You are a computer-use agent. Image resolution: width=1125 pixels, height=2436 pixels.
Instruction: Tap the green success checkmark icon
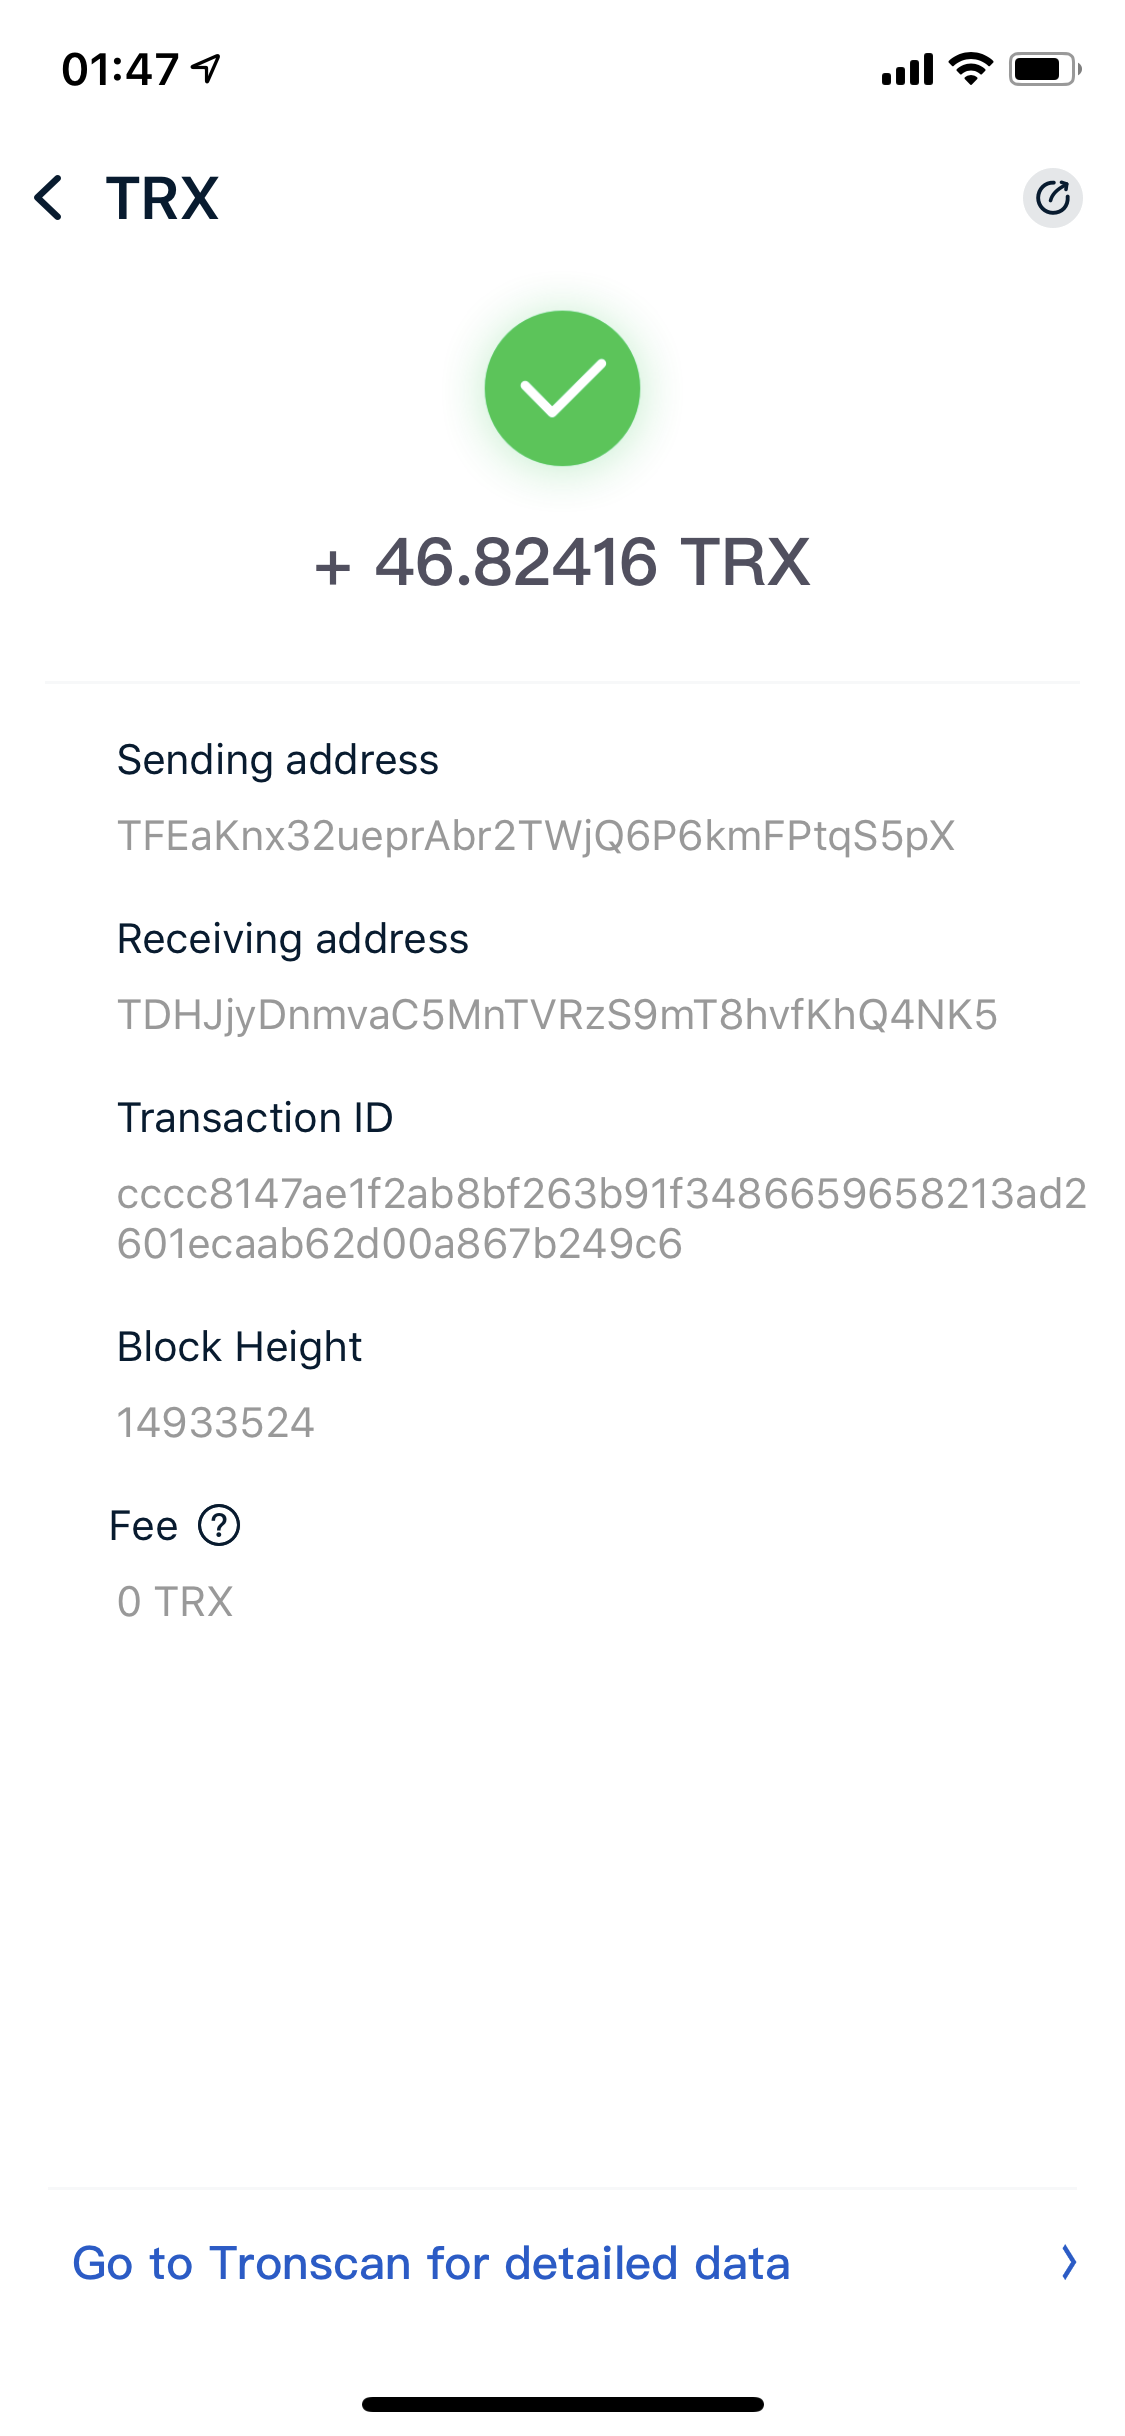(x=562, y=388)
